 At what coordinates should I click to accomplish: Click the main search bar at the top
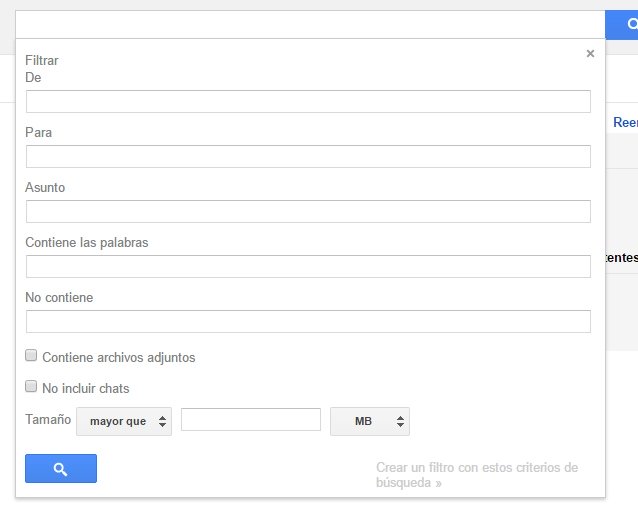(x=310, y=25)
